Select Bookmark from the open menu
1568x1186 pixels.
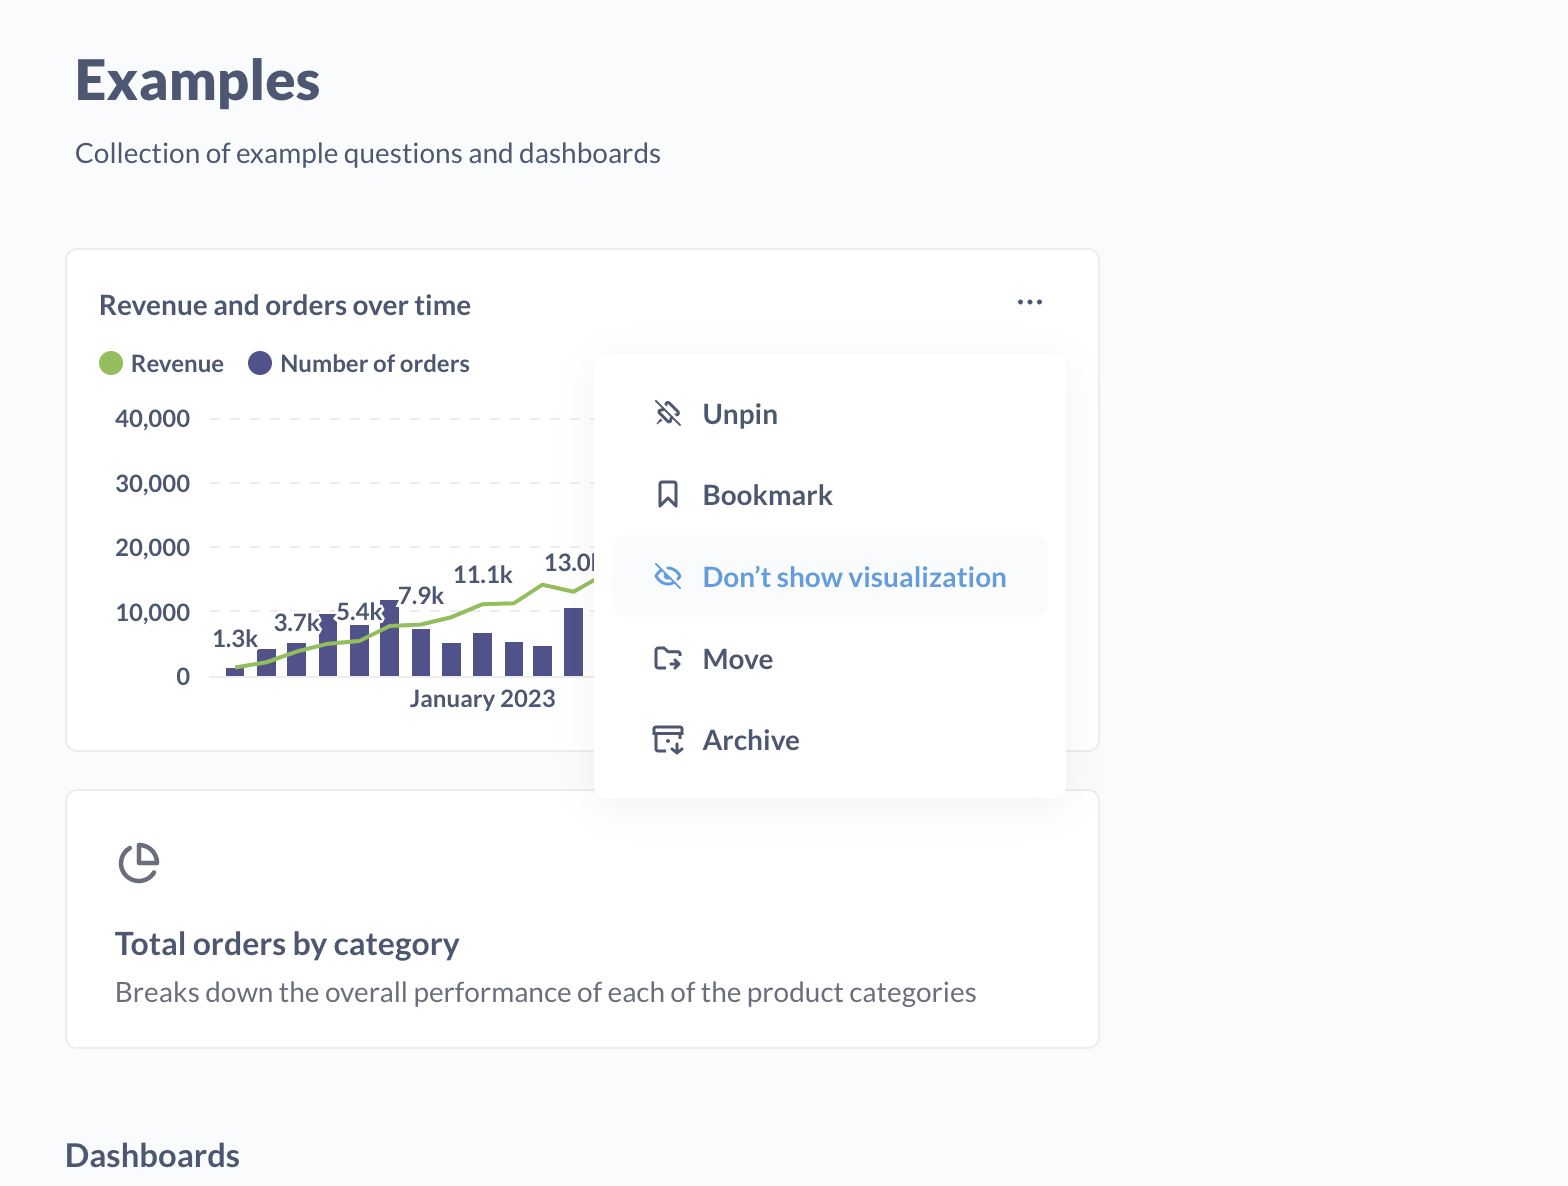767,494
